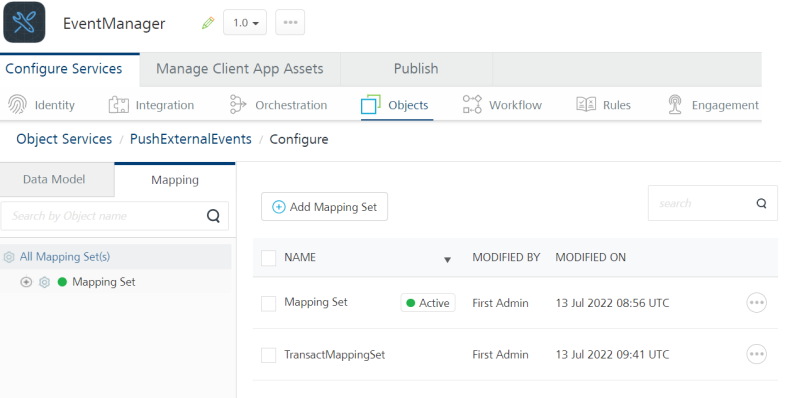
Task: Open the 1.0 version dropdown
Action: tap(245, 23)
